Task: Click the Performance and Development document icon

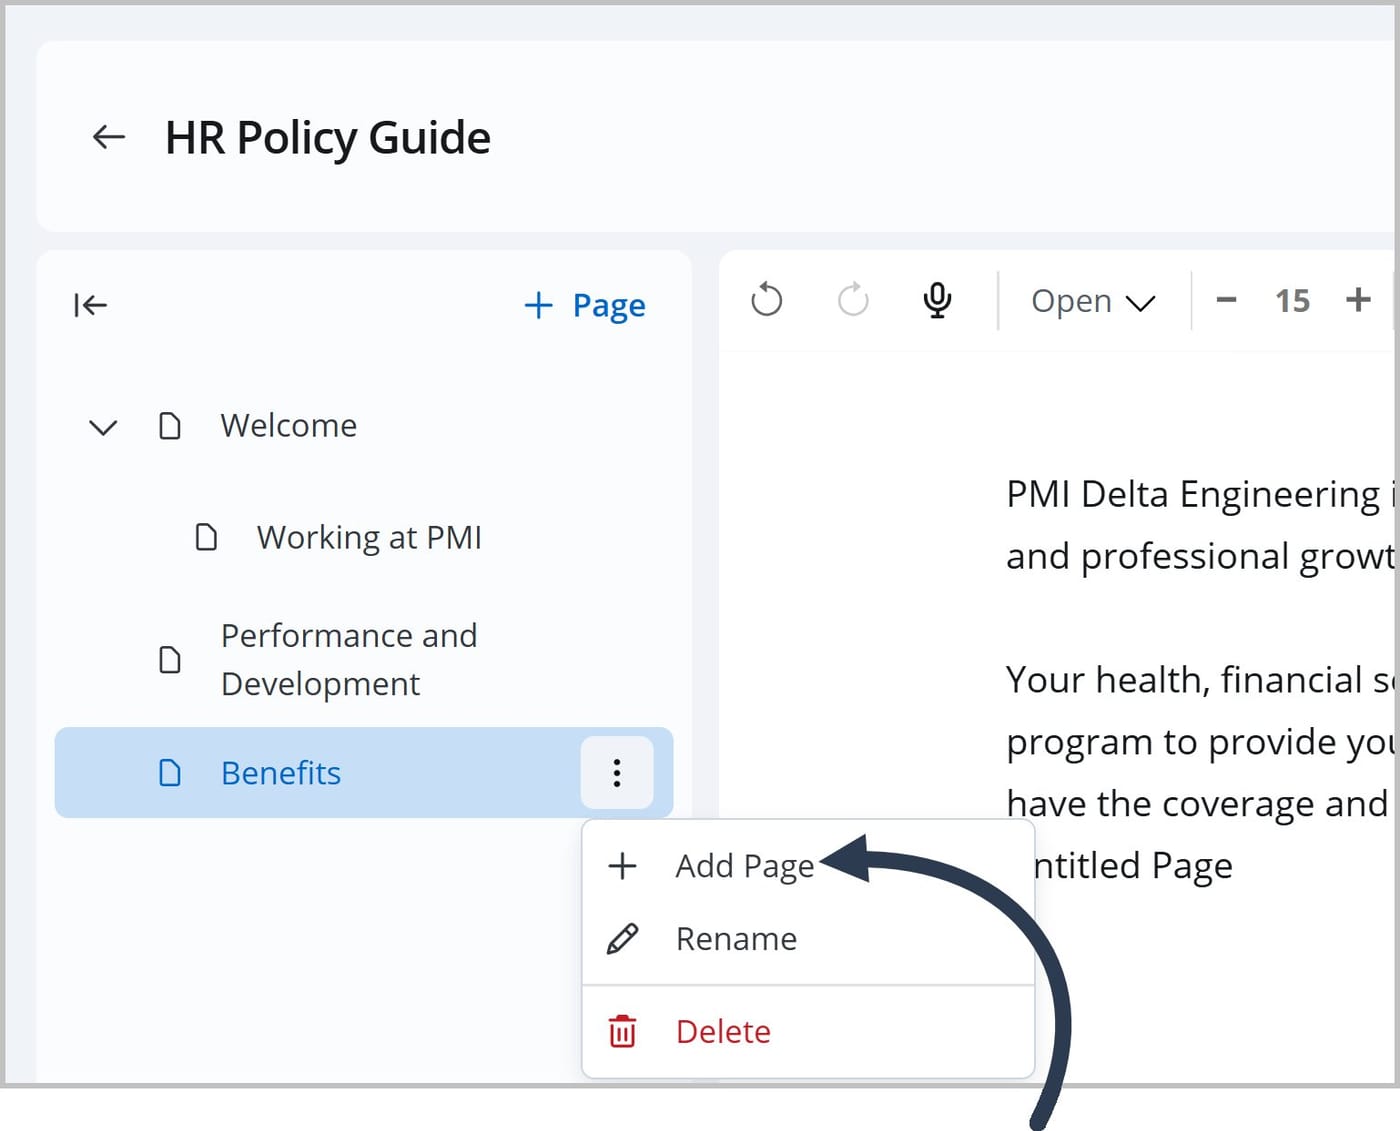Action: 170,660
